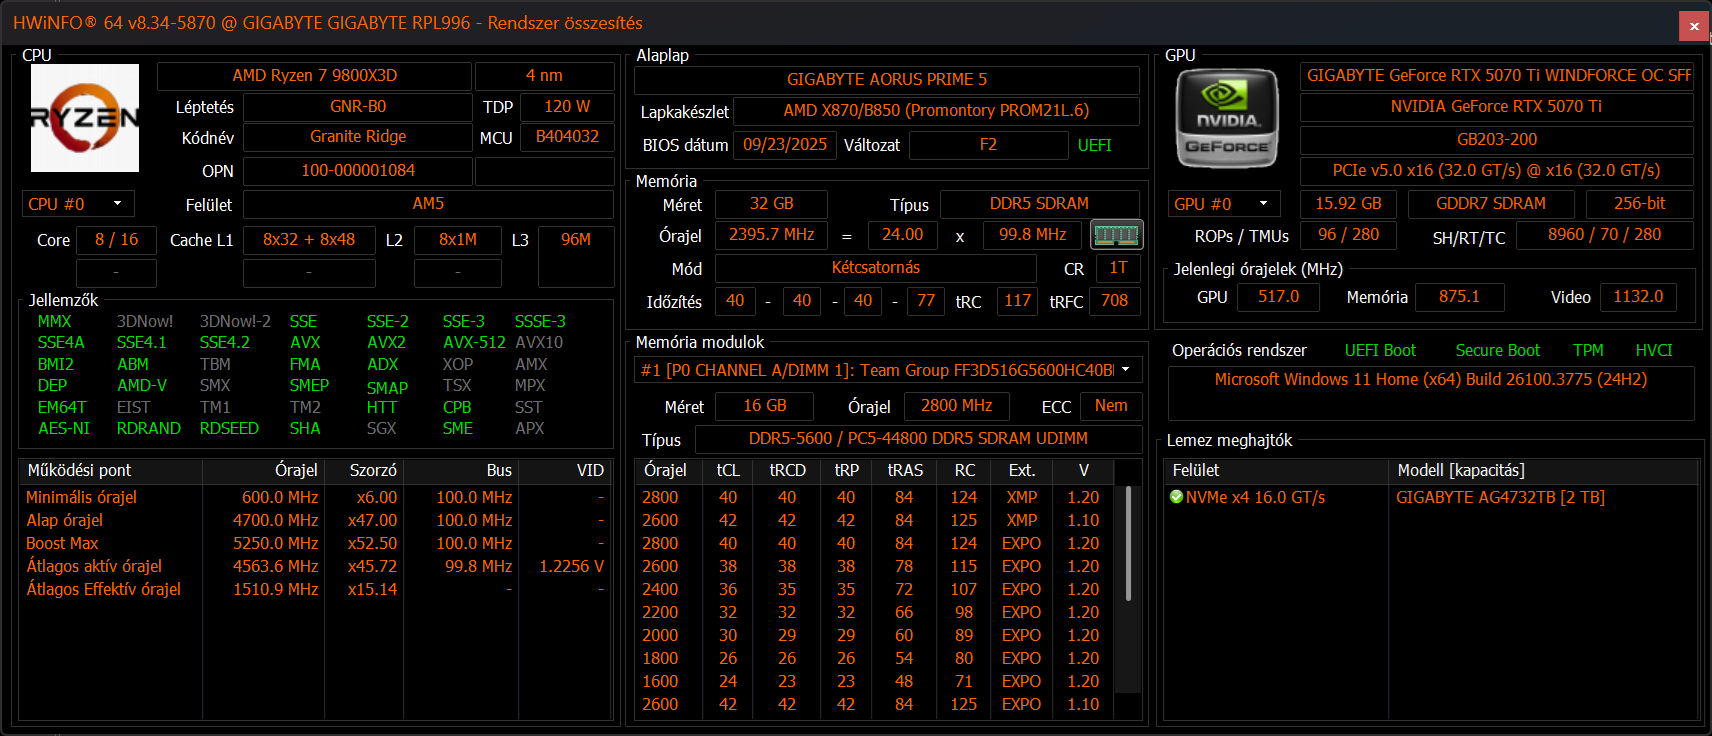Screen dimensions: 1712x736
Task: Select the GIGABYTE AG4732TB drive row
Action: point(1499,497)
